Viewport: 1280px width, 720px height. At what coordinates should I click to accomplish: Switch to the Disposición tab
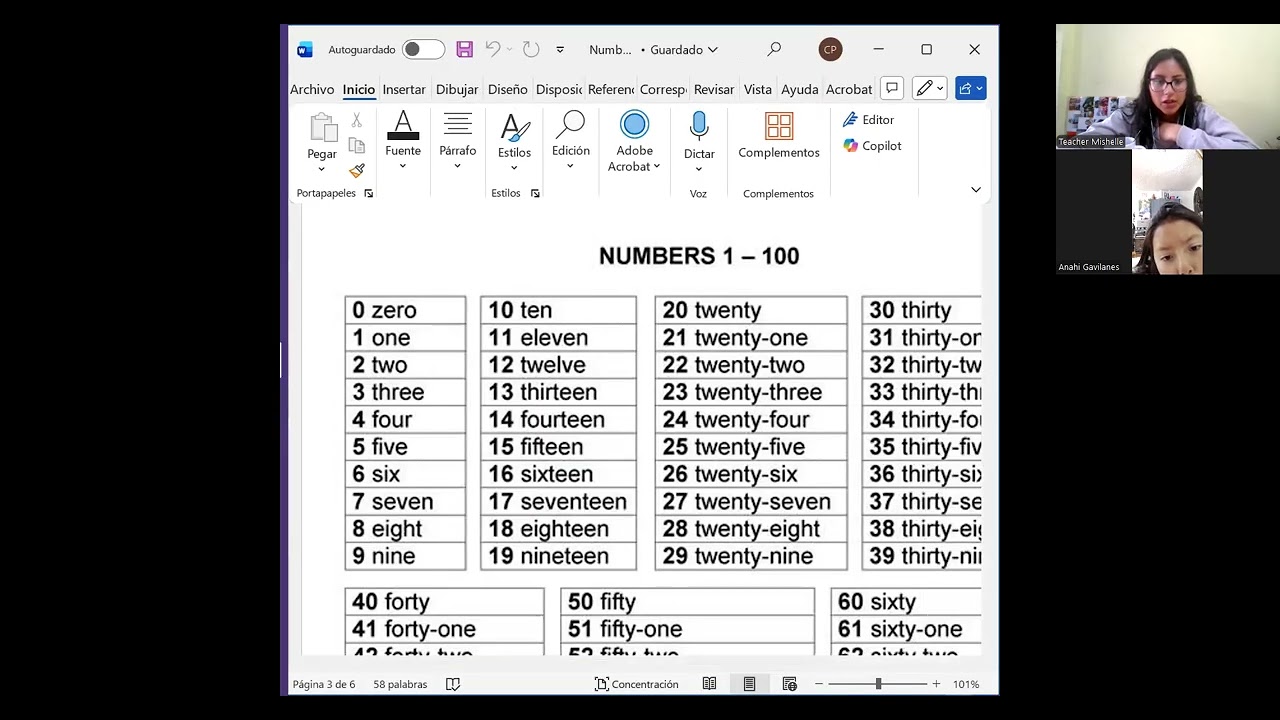coord(559,89)
